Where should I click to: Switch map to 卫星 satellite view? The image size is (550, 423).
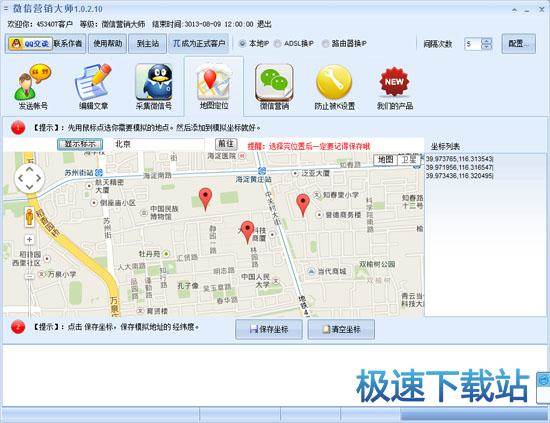[x=409, y=160]
